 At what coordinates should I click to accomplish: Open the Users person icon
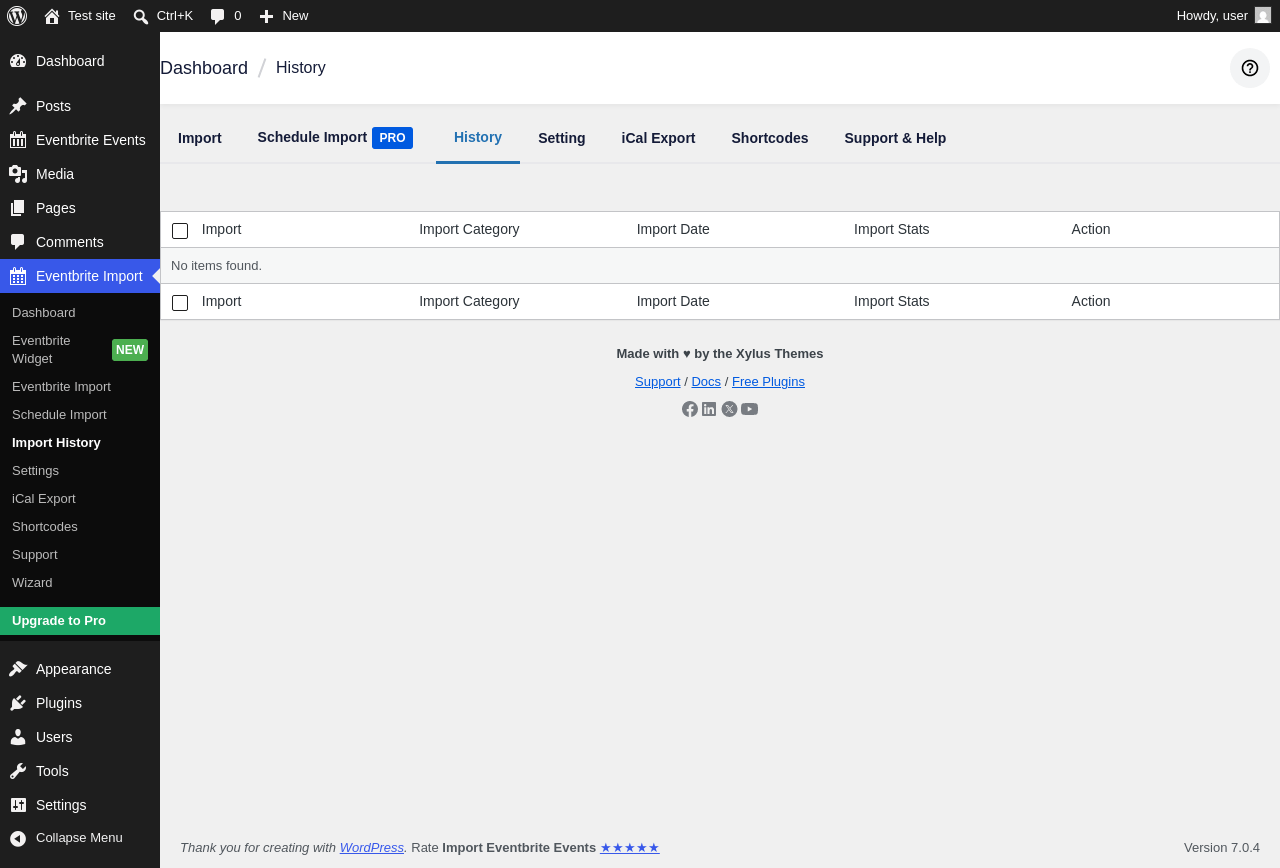tap(18, 737)
